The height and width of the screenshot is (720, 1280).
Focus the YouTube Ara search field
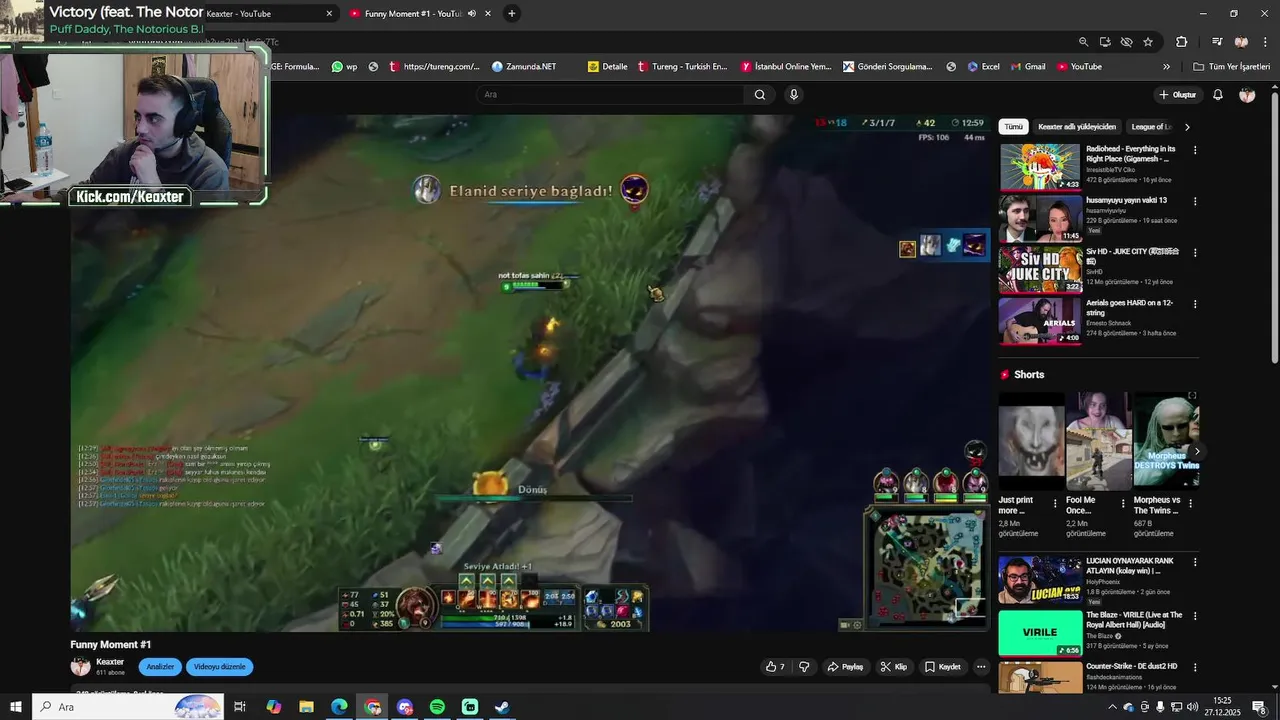(x=610, y=95)
